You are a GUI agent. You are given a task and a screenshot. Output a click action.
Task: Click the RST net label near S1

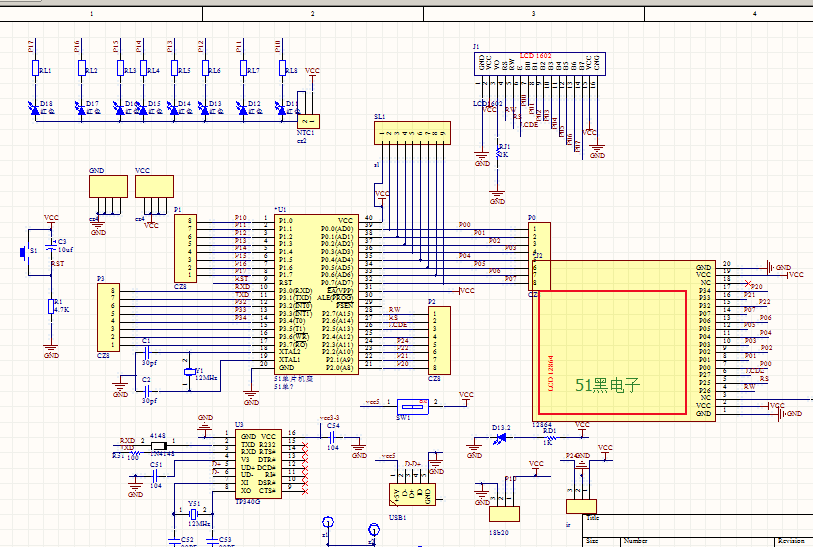pos(58,263)
